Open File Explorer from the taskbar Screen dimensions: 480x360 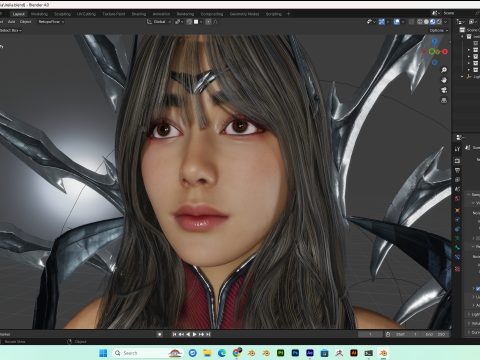coord(207,353)
